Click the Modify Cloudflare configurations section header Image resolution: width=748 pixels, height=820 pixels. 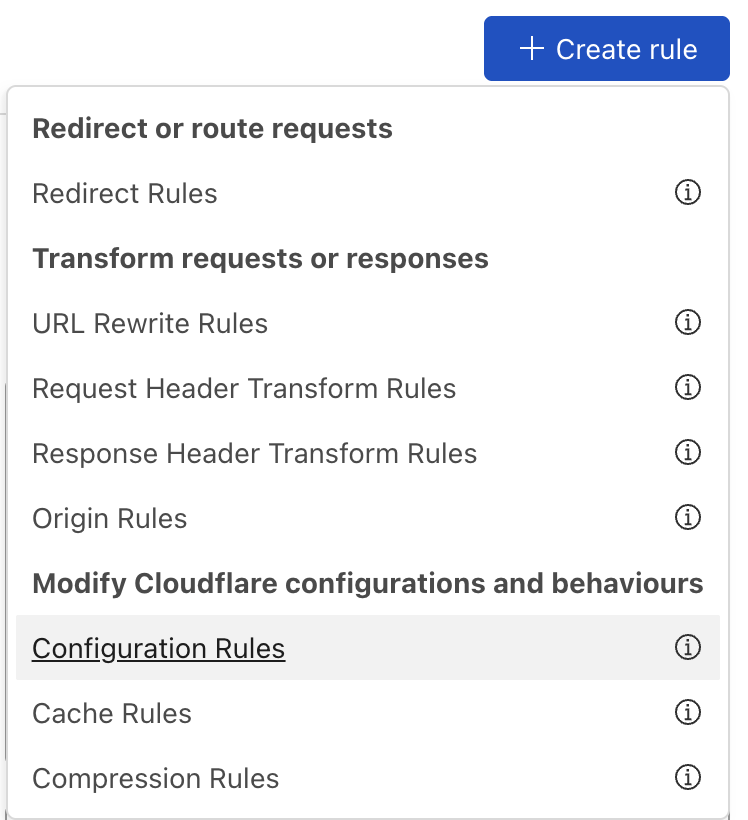tap(368, 583)
